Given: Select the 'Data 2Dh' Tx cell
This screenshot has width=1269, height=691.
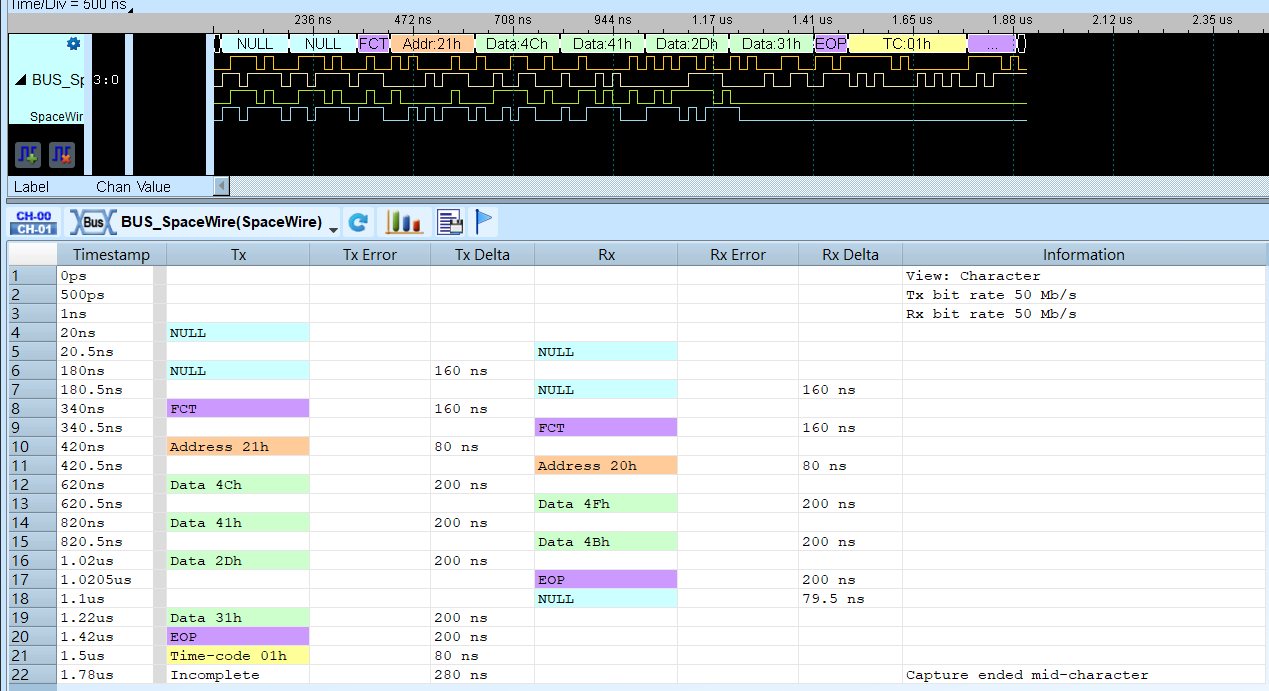Looking at the screenshot, I should pyautogui.click(x=238, y=561).
